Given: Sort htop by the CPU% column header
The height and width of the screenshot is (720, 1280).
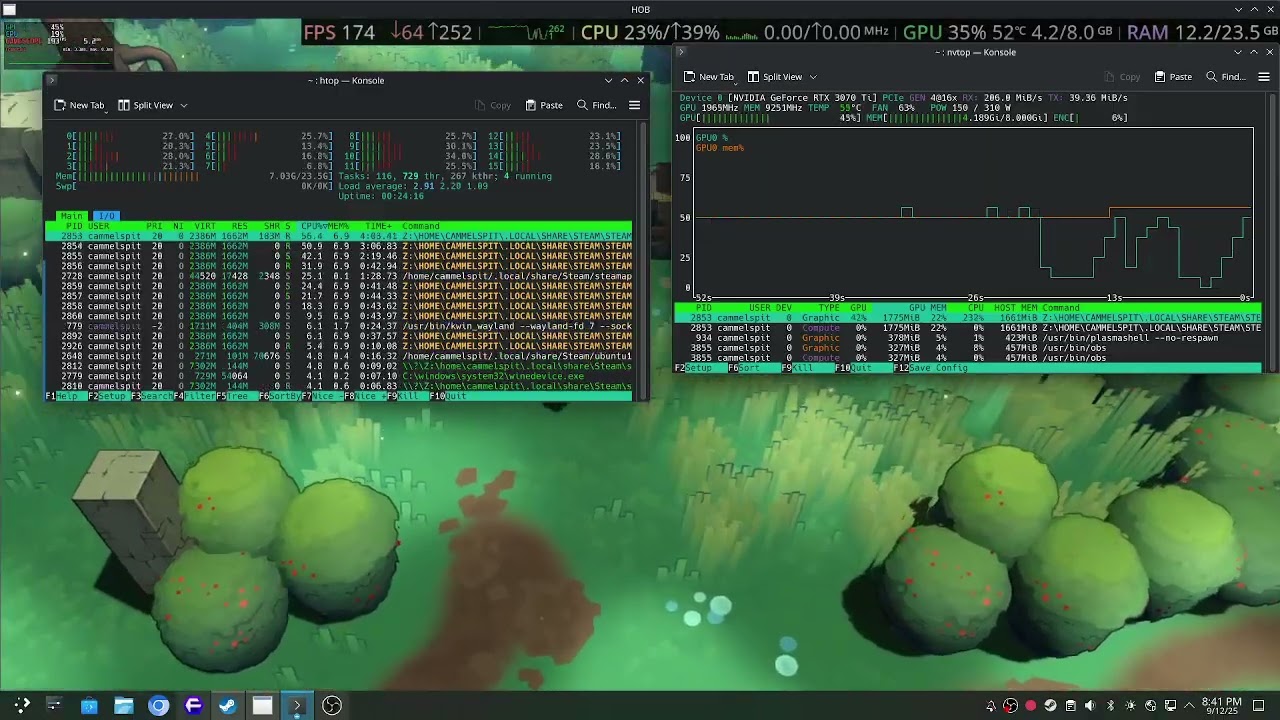Looking at the screenshot, I should [x=313, y=226].
